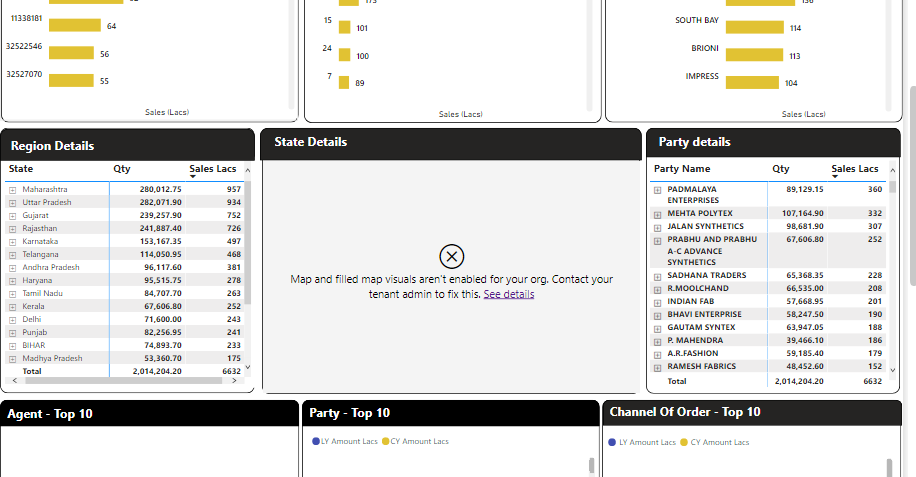Image resolution: width=916 pixels, height=477 pixels.
Task: Sort Party details by Party Name
Action: coord(682,169)
